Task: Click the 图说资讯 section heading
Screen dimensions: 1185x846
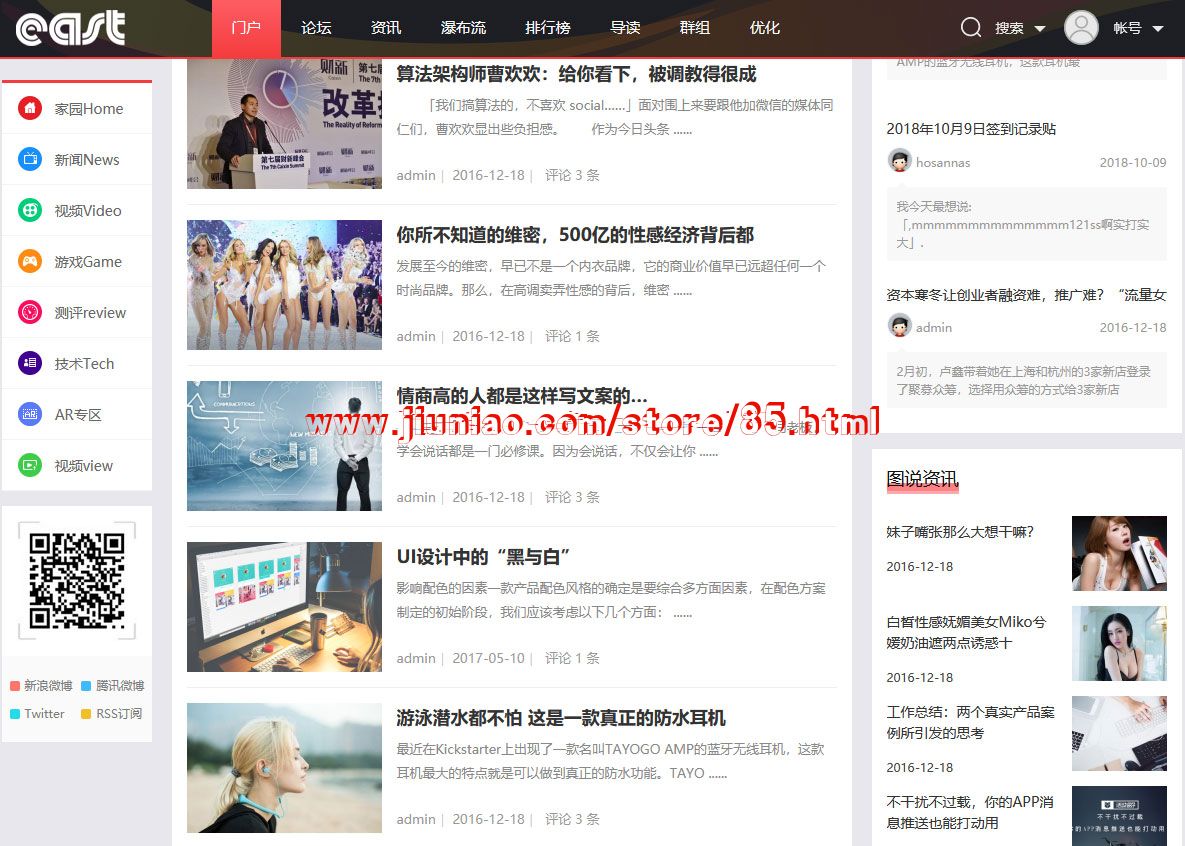Action: pyautogui.click(x=922, y=479)
